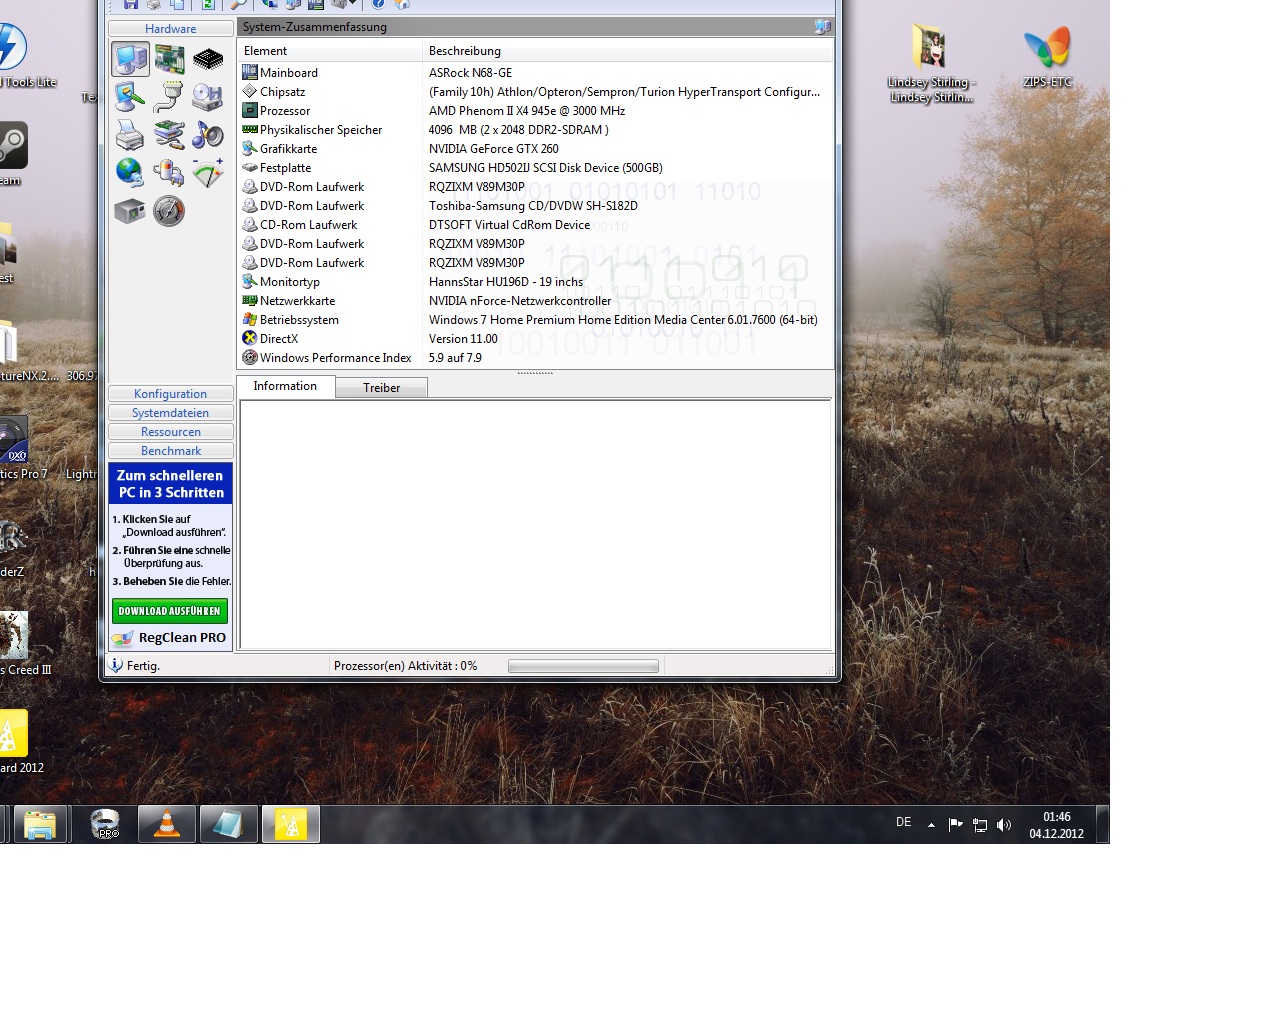Select the Mainboard row
This screenshot has height=1024, width=1285.
(535, 73)
